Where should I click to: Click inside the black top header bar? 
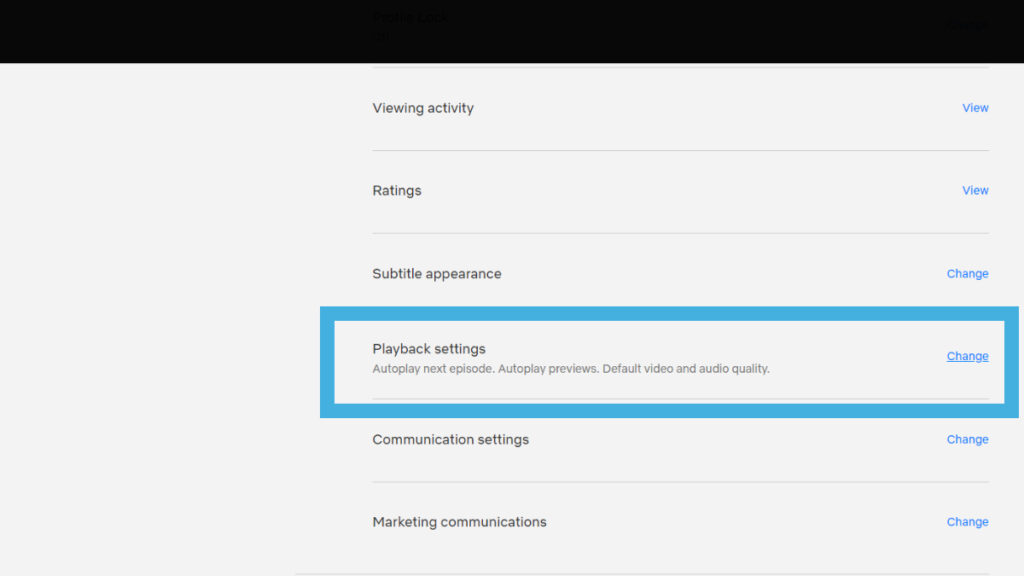pos(150,30)
